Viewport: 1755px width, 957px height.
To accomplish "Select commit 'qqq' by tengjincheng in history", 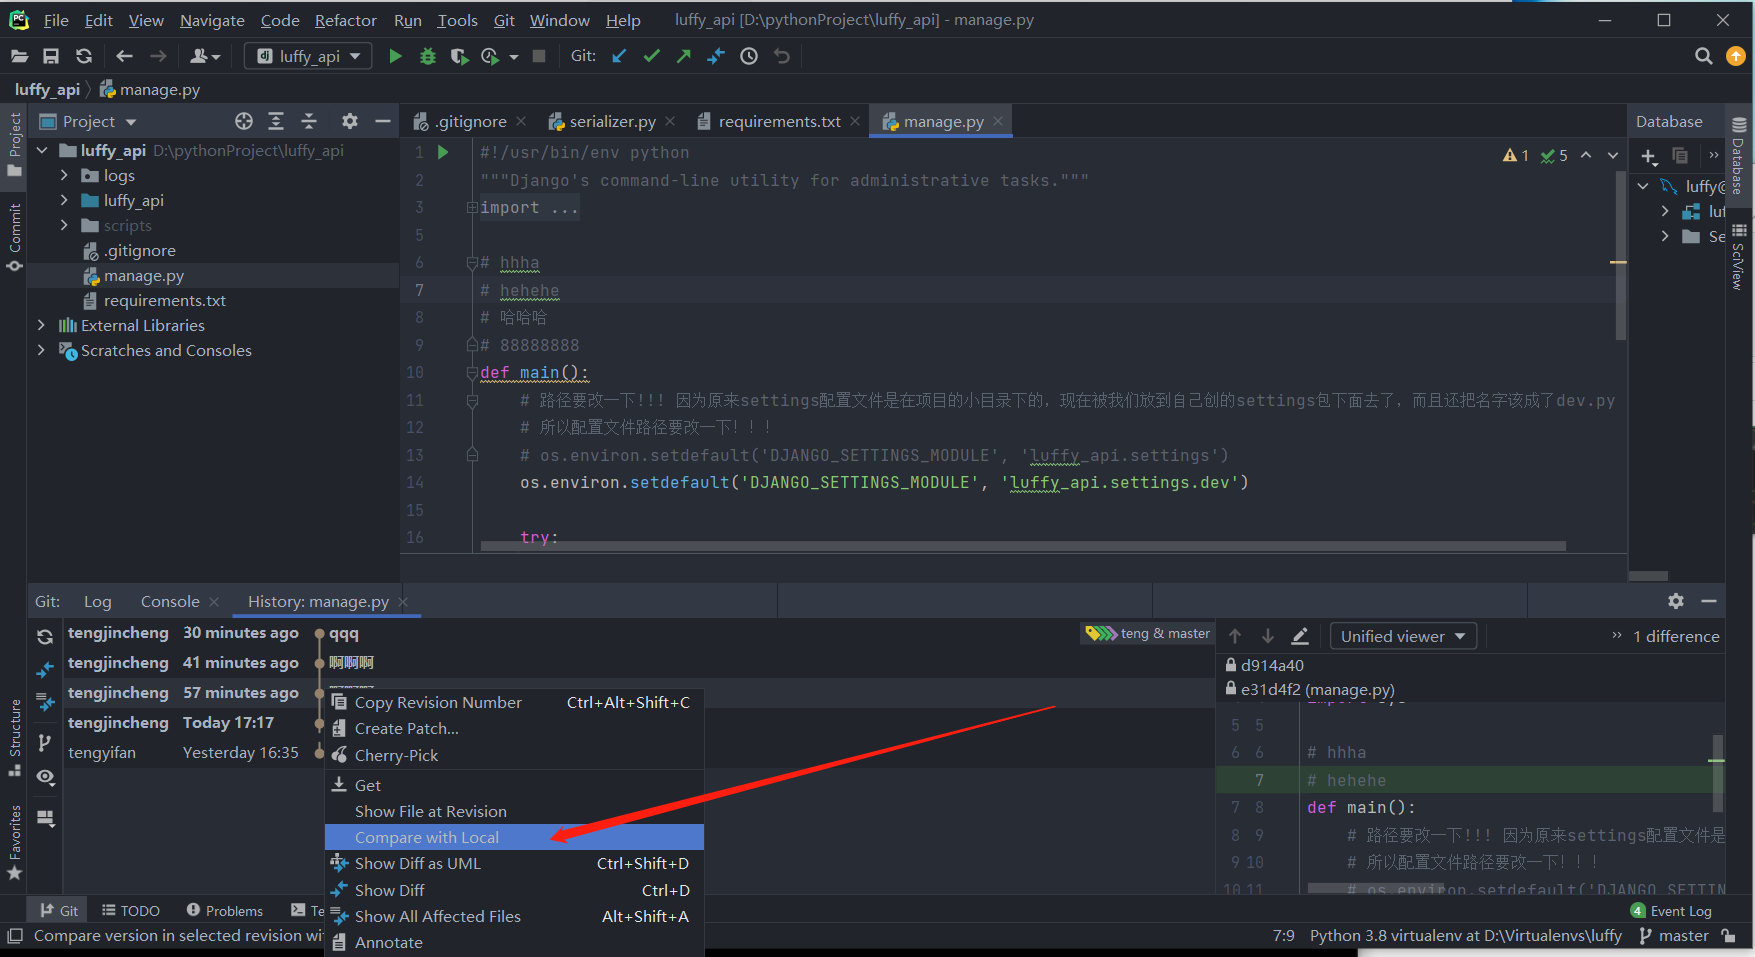I will (x=343, y=633).
